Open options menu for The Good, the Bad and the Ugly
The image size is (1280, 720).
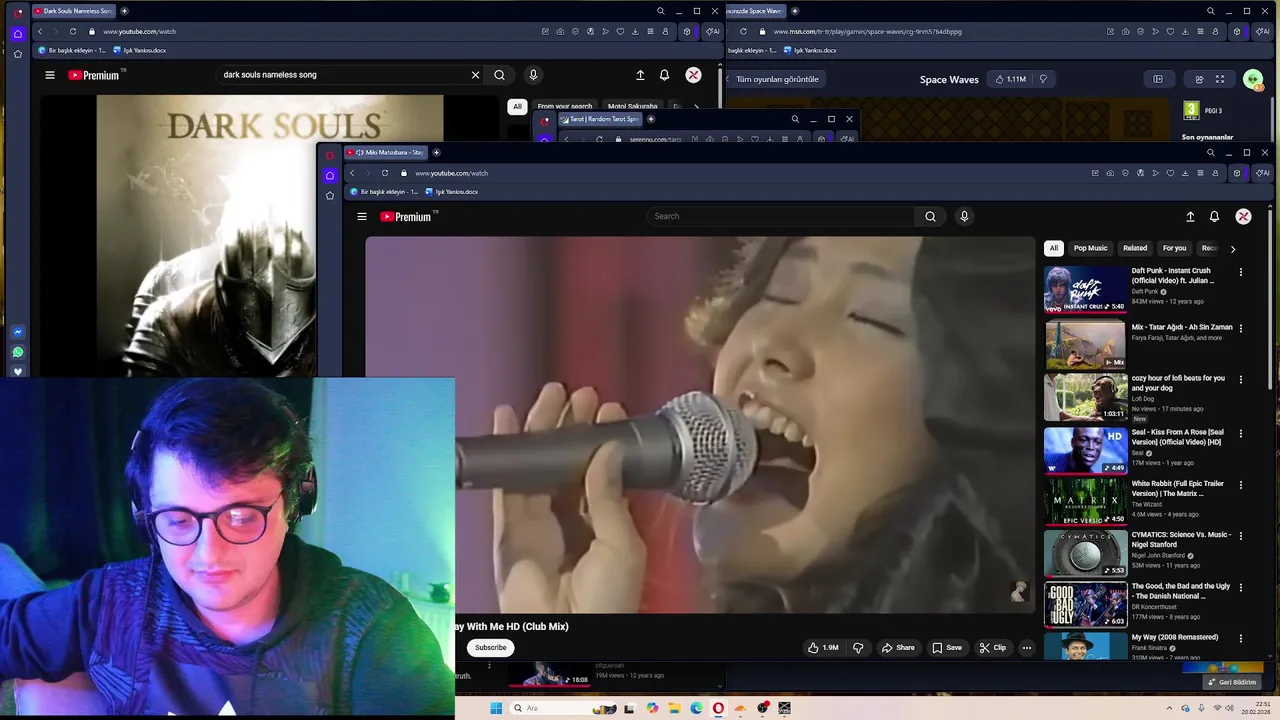(1241, 588)
